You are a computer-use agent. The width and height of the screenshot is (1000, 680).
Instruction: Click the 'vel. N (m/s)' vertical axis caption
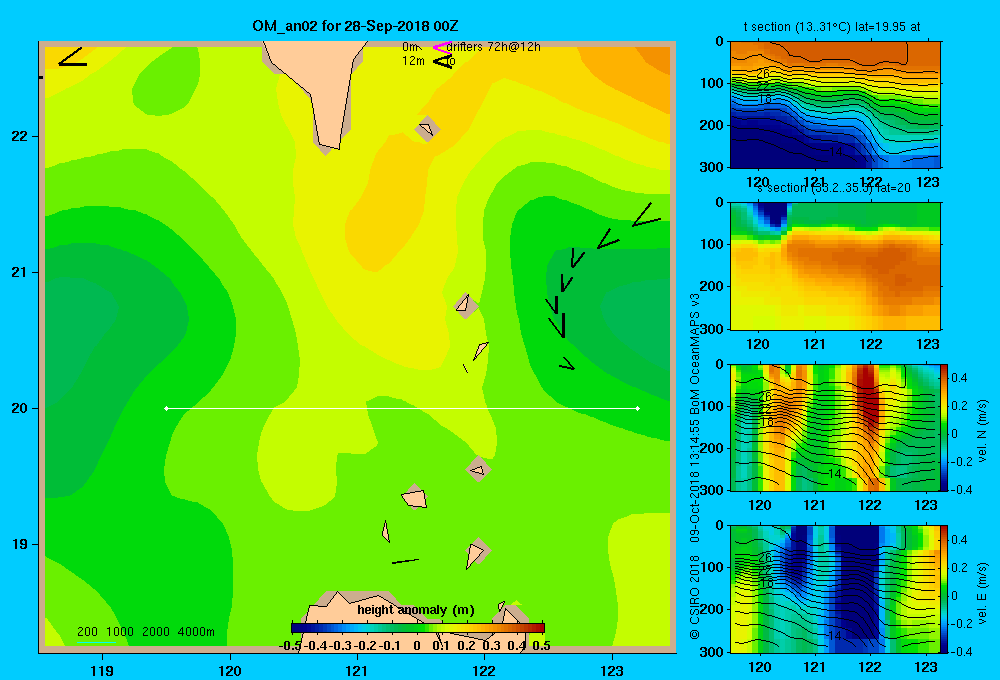pyautogui.click(x=983, y=431)
